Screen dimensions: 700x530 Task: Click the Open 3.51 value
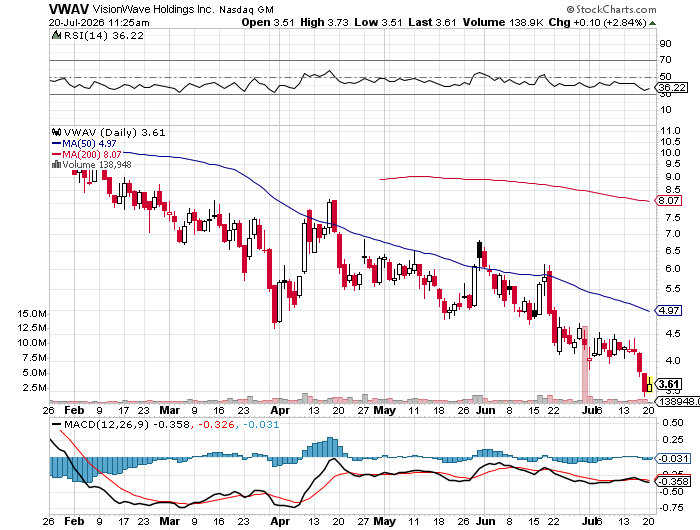point(268,22)
